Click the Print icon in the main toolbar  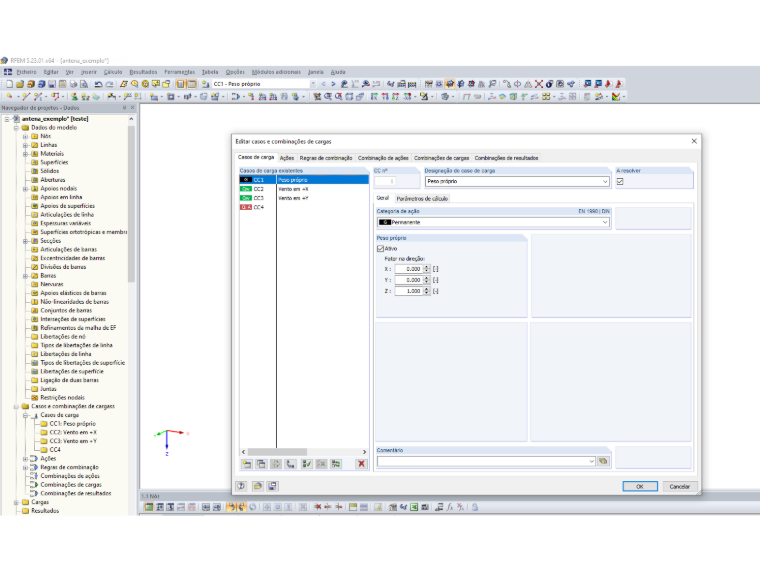[x=73, y=84]
